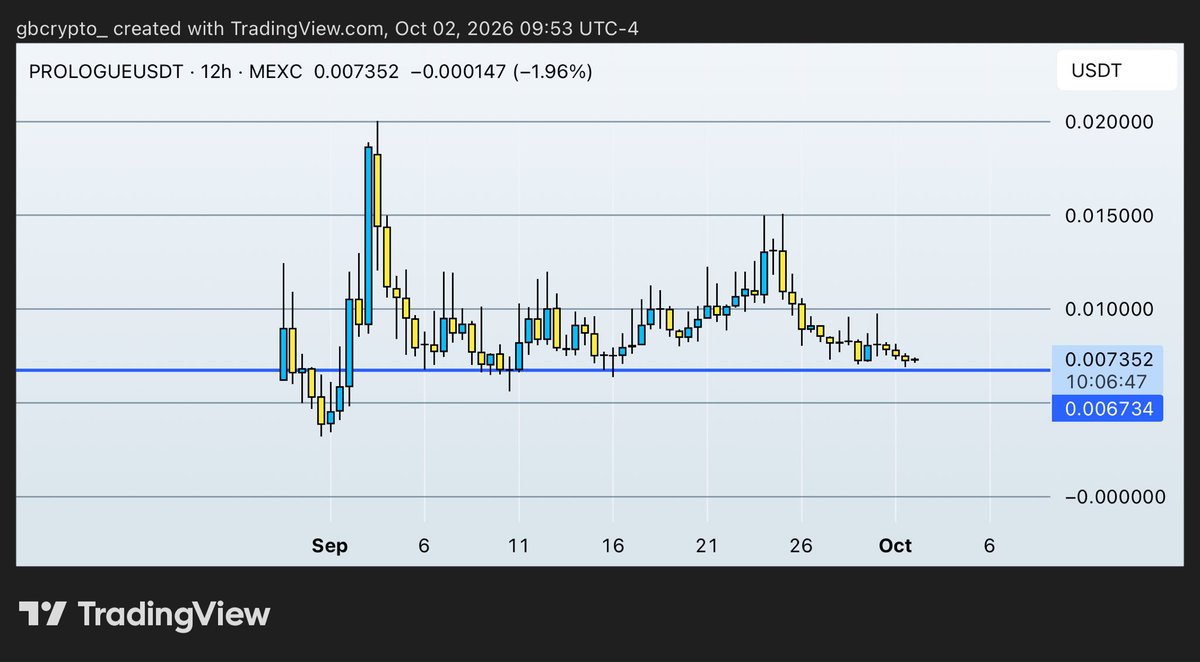
Task: Click the 11 date label on time axis
Action: (519, 546)
